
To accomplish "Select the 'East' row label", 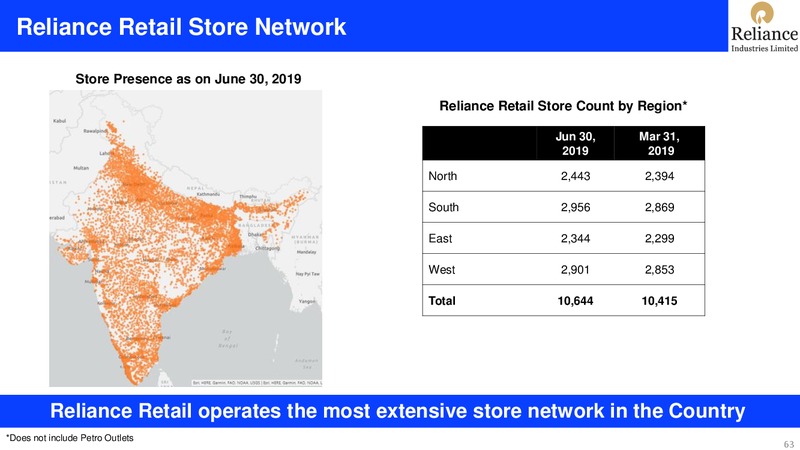I will [440, 238].
